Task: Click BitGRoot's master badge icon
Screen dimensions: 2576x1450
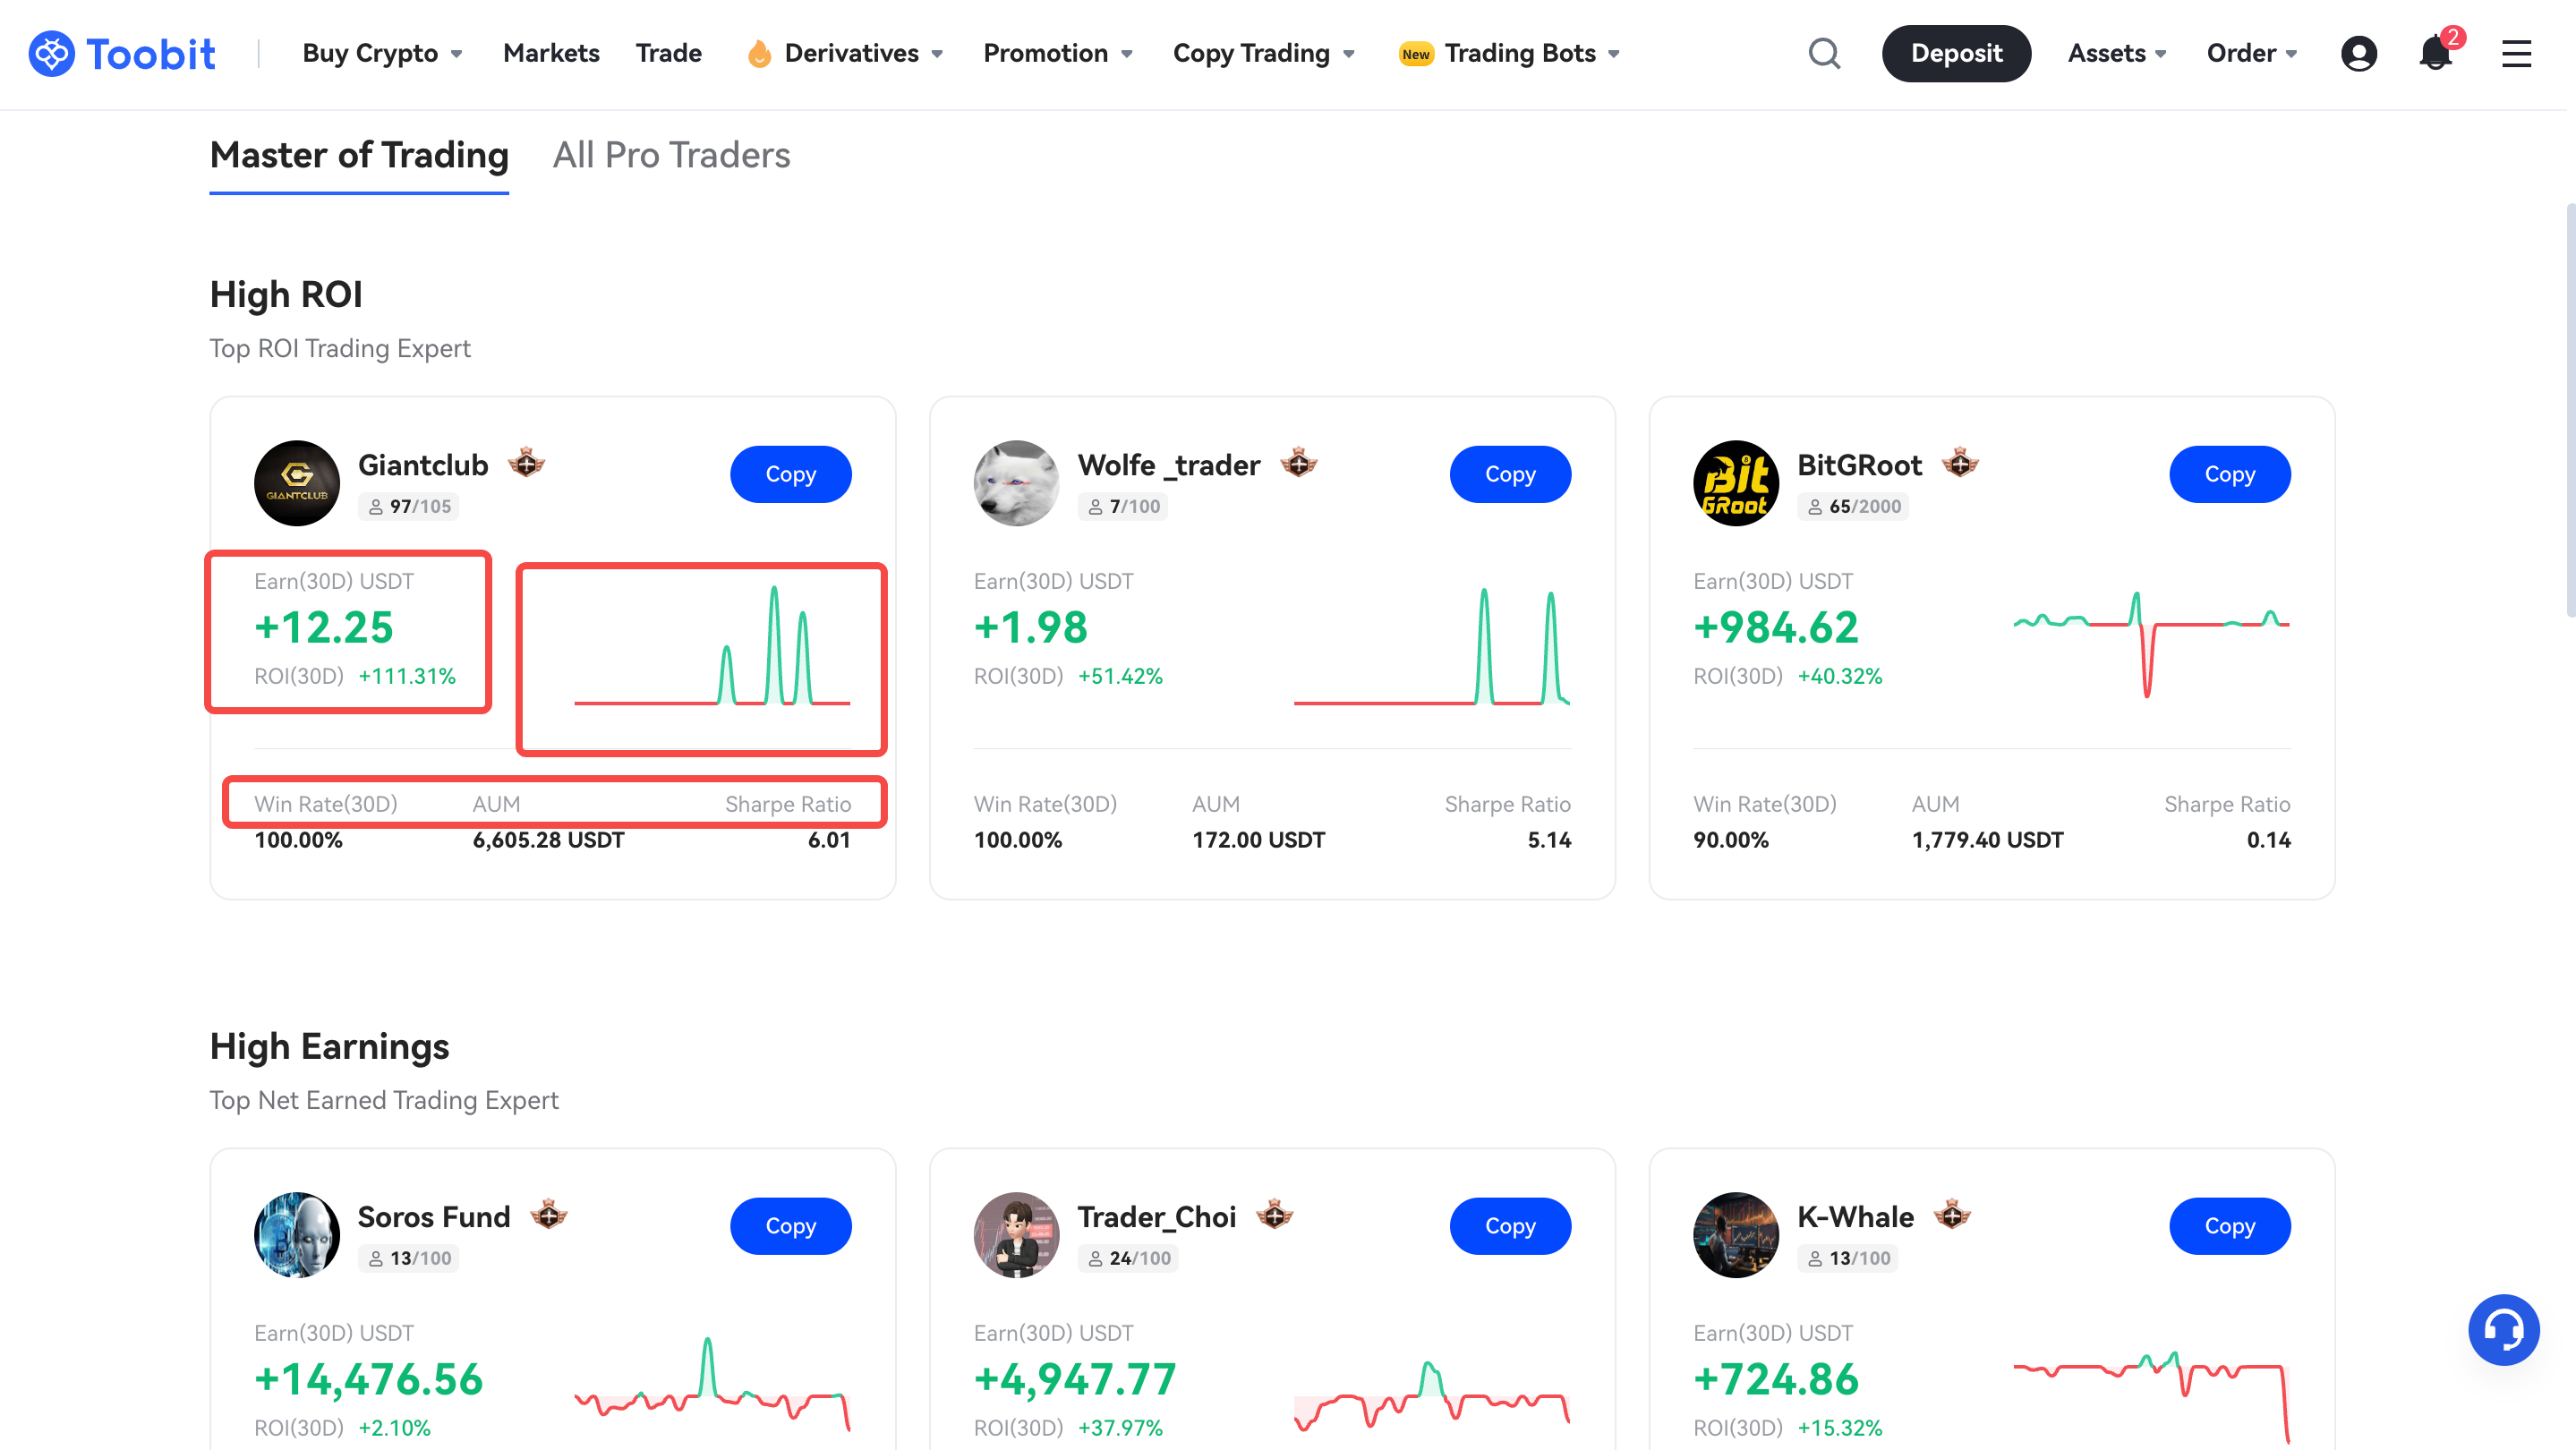Action: click(x=1960, y=463)
